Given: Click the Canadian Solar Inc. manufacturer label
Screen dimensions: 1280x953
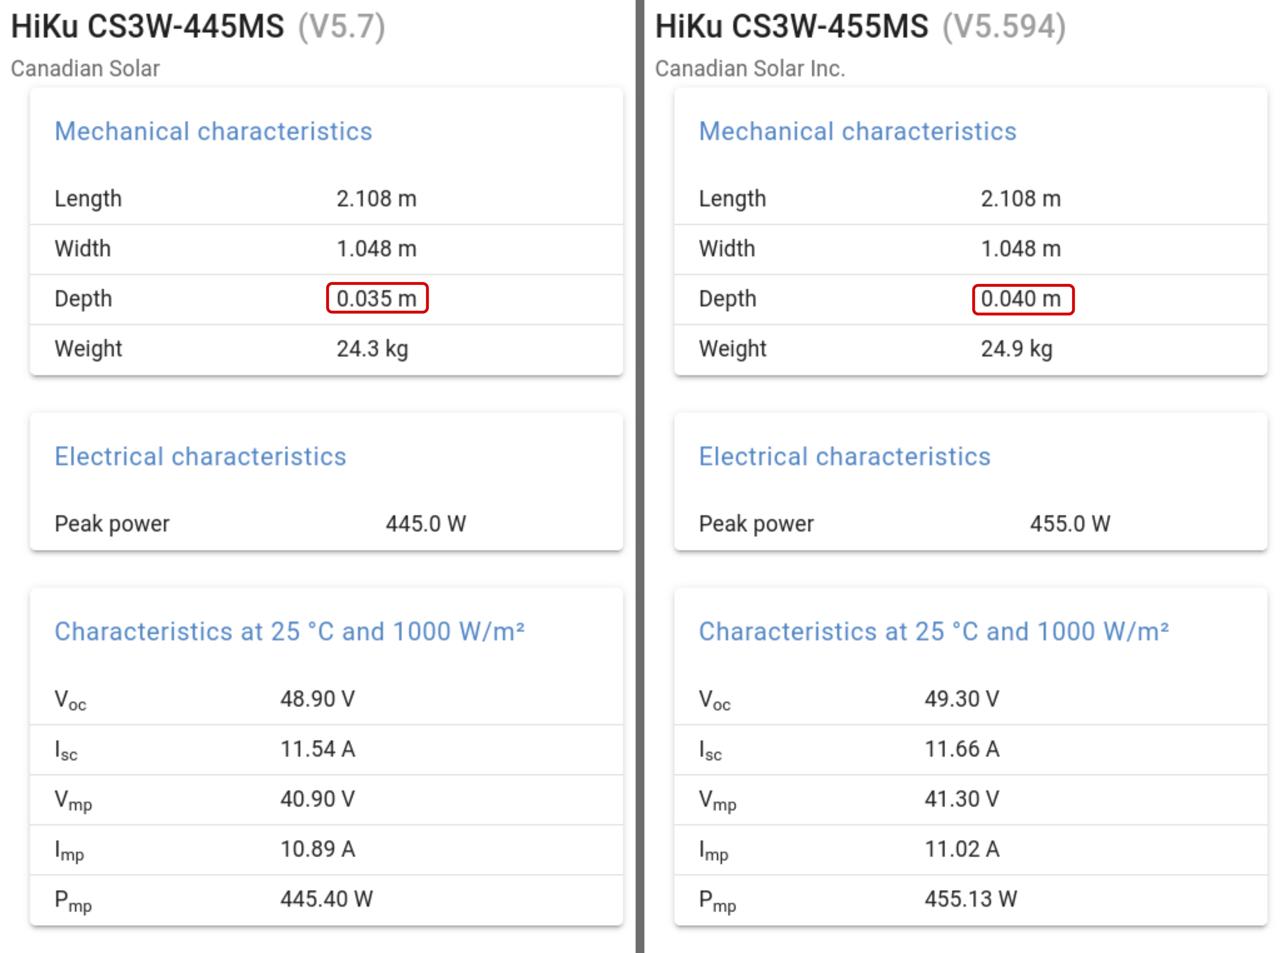Looking at the screenshot, I should tap(749, 69).
